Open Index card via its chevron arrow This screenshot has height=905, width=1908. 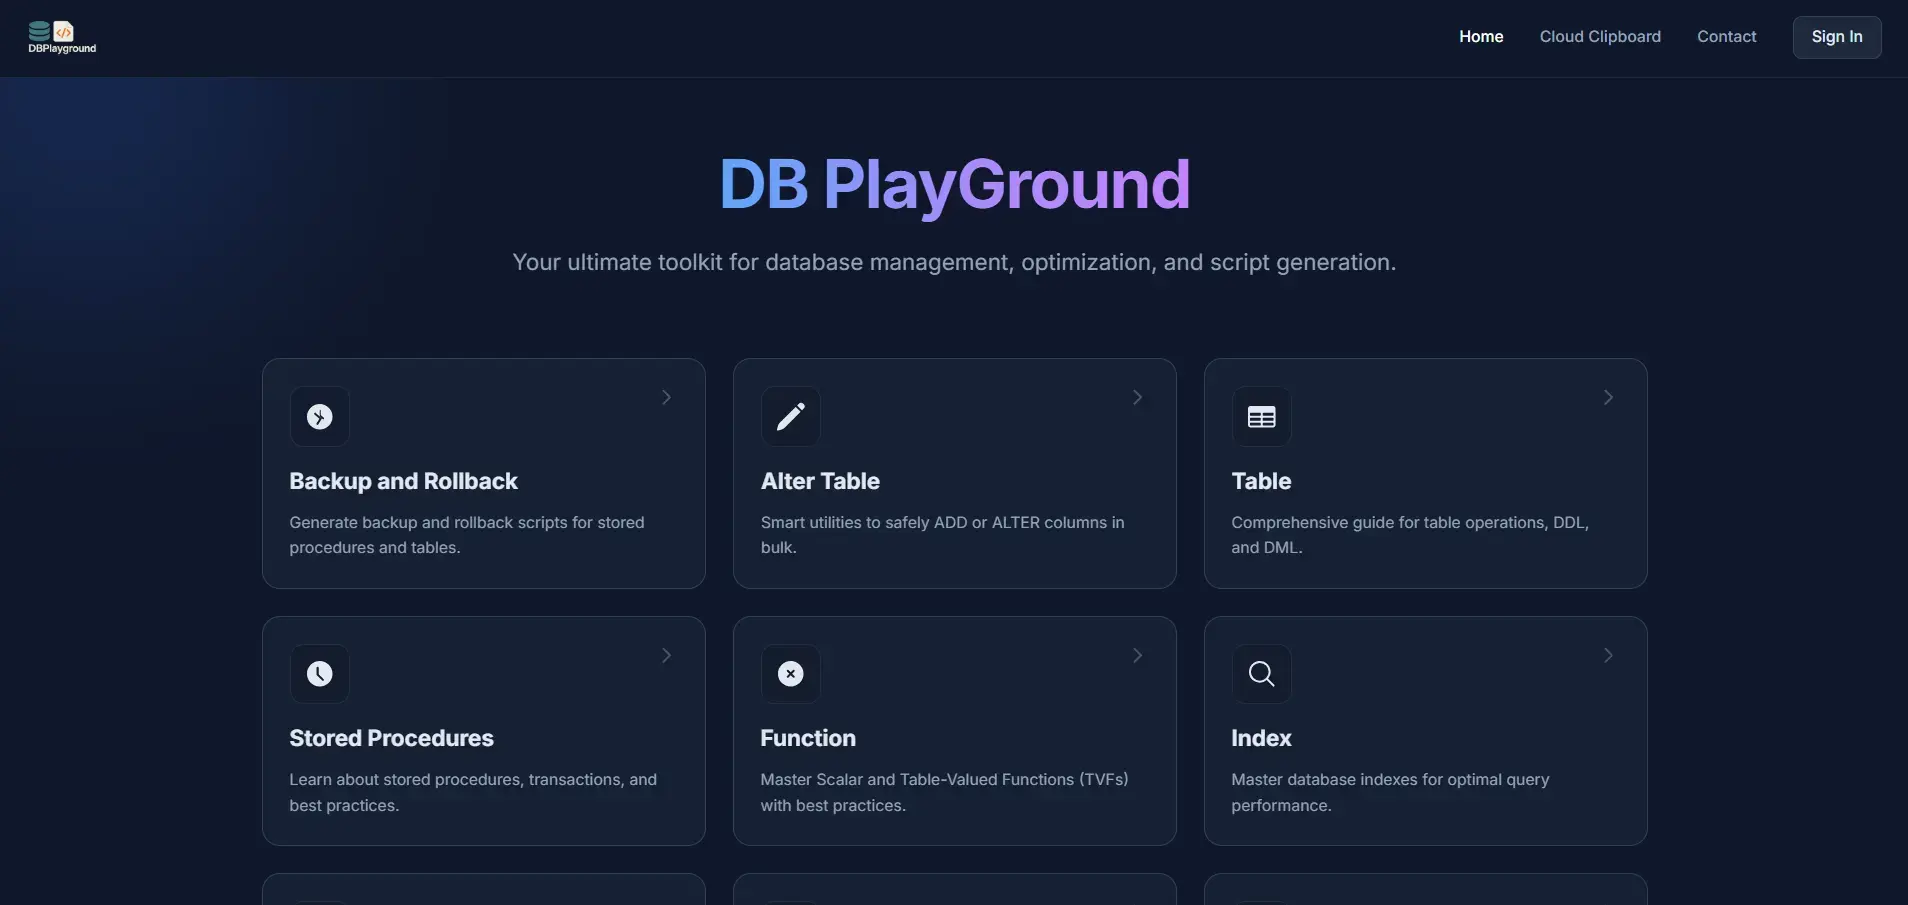pos(1608,655)
